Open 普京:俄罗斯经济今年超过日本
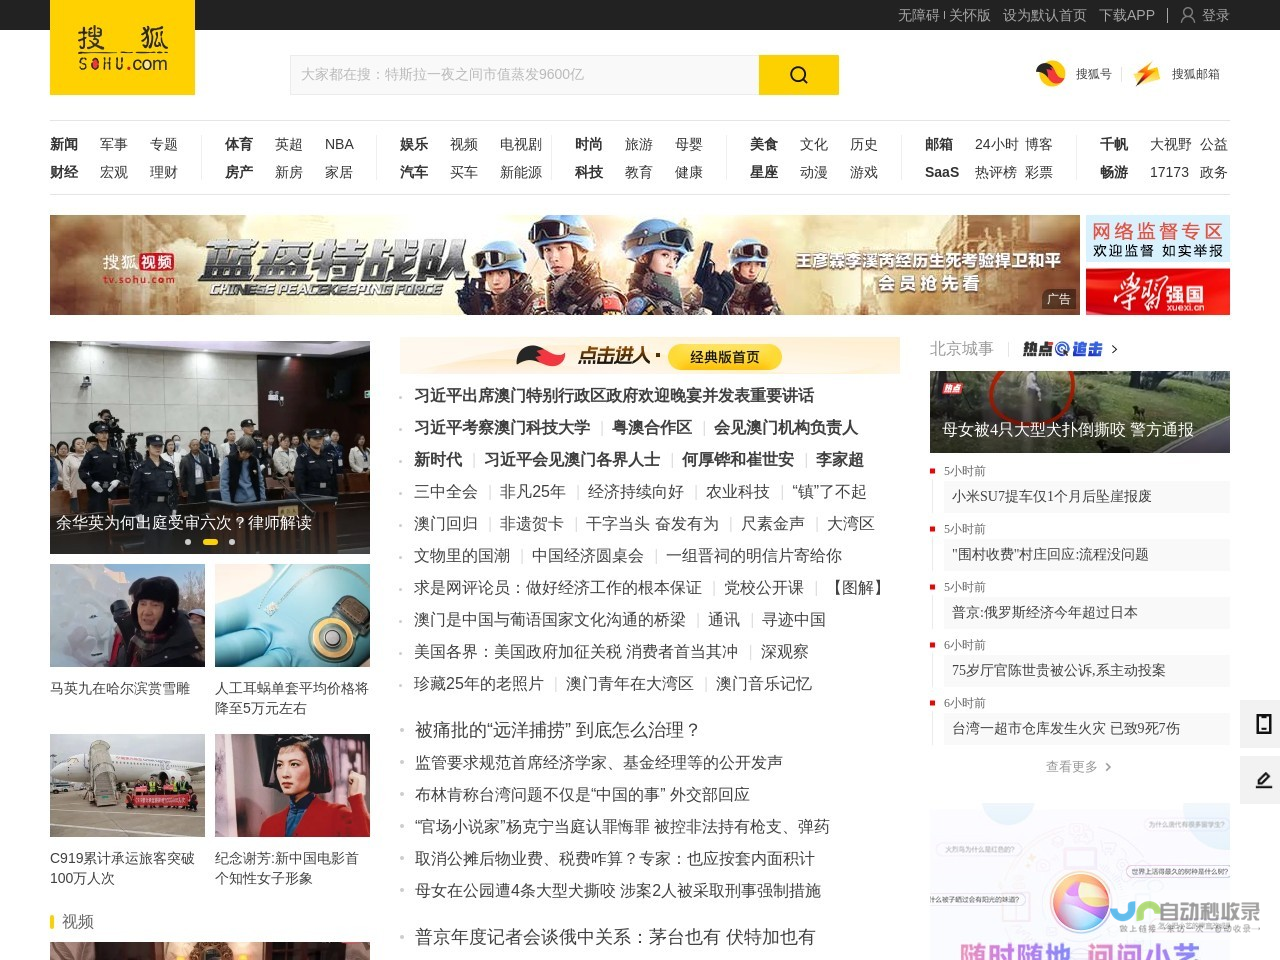Viewport: 1280px width, 960px height. tap(1045, 612)
